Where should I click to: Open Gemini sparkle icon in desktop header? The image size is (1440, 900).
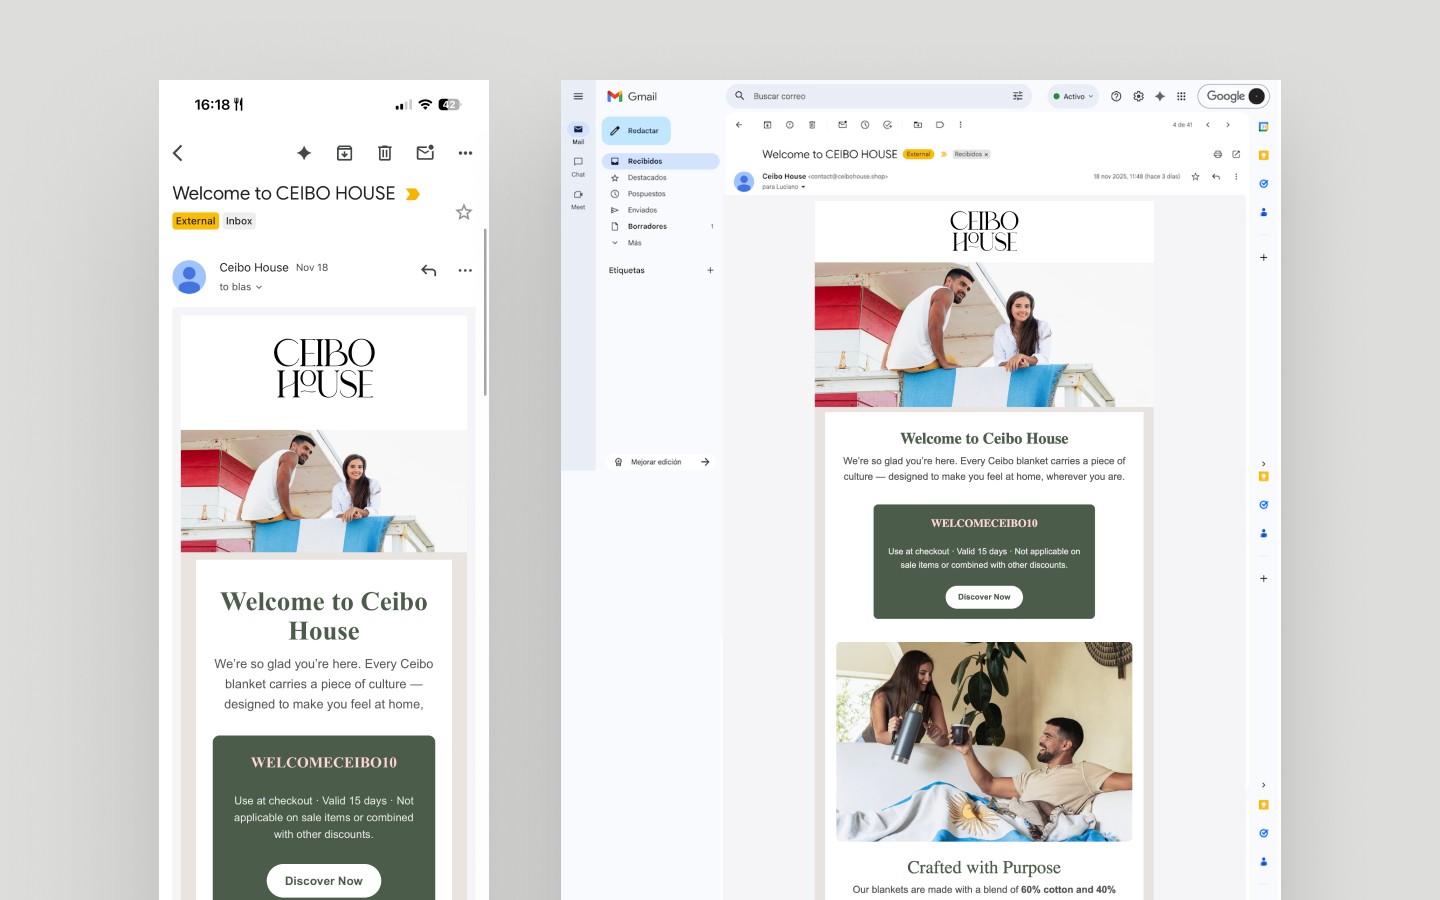pyautogui.click(x=1160, y=96)
